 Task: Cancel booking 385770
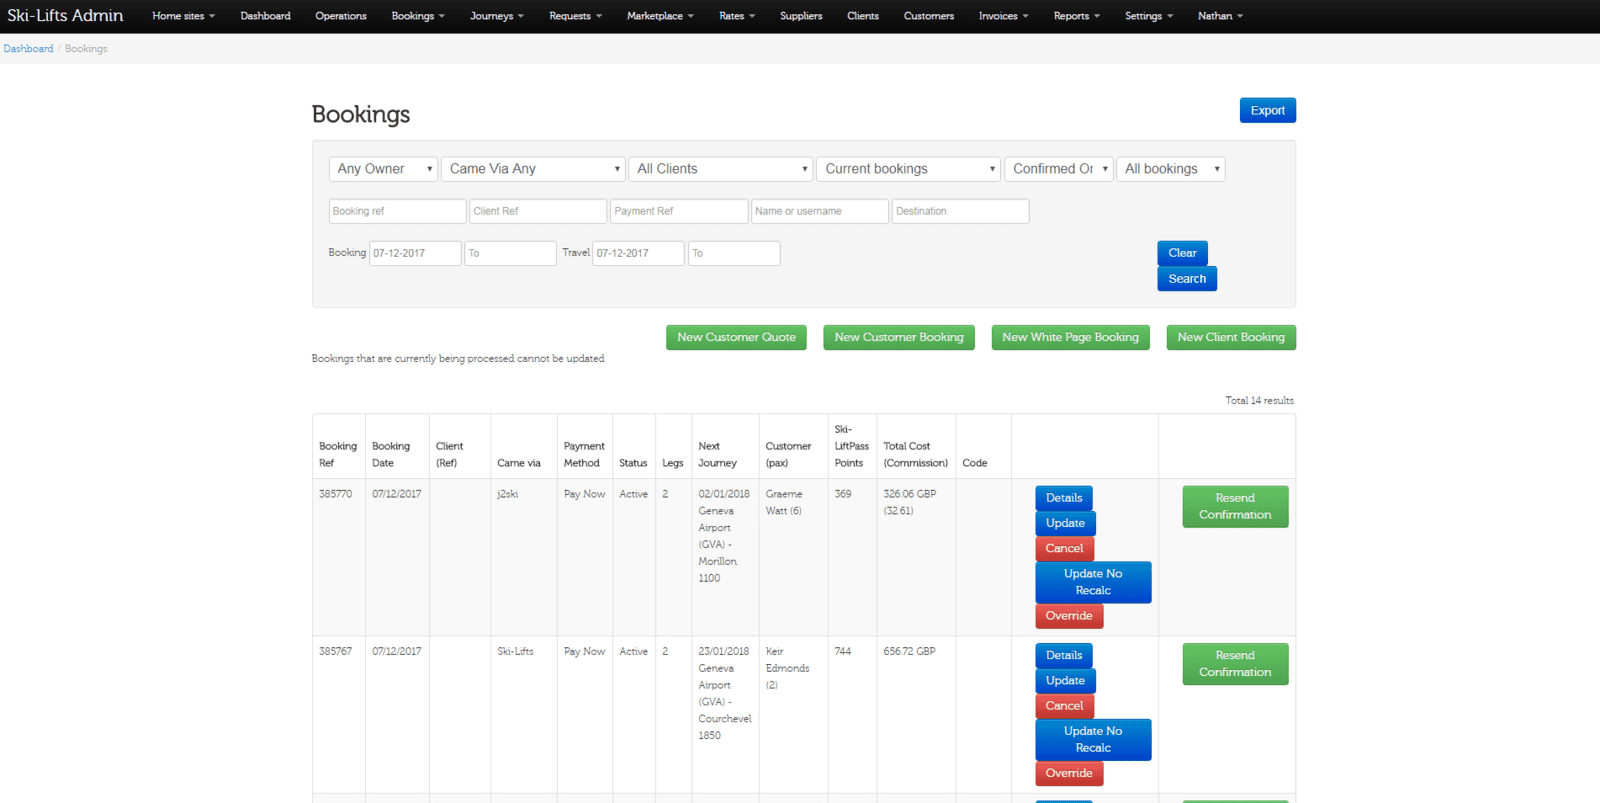(x=1064, y=549)
